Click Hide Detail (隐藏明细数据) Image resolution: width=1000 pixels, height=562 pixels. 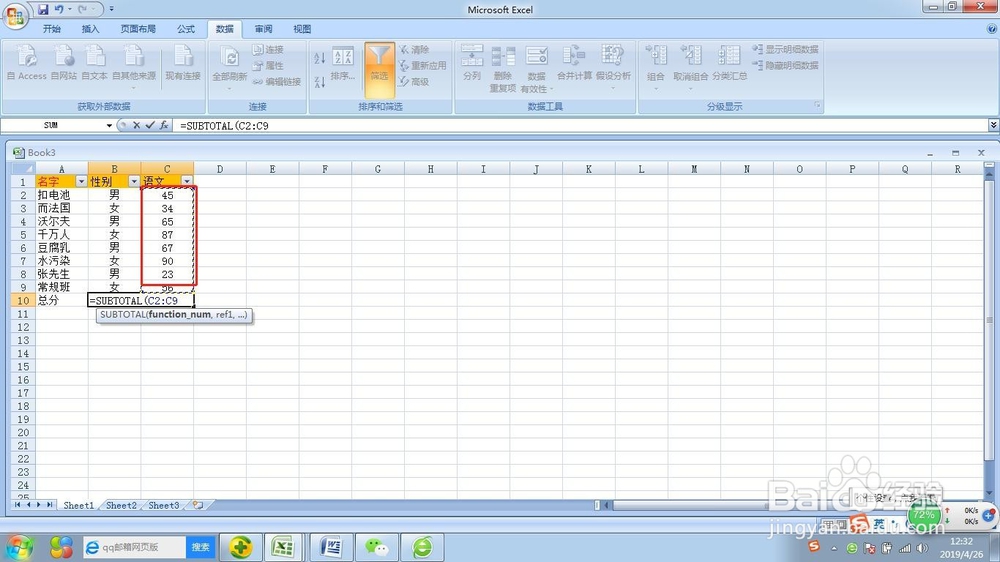(x=785, y=66)
